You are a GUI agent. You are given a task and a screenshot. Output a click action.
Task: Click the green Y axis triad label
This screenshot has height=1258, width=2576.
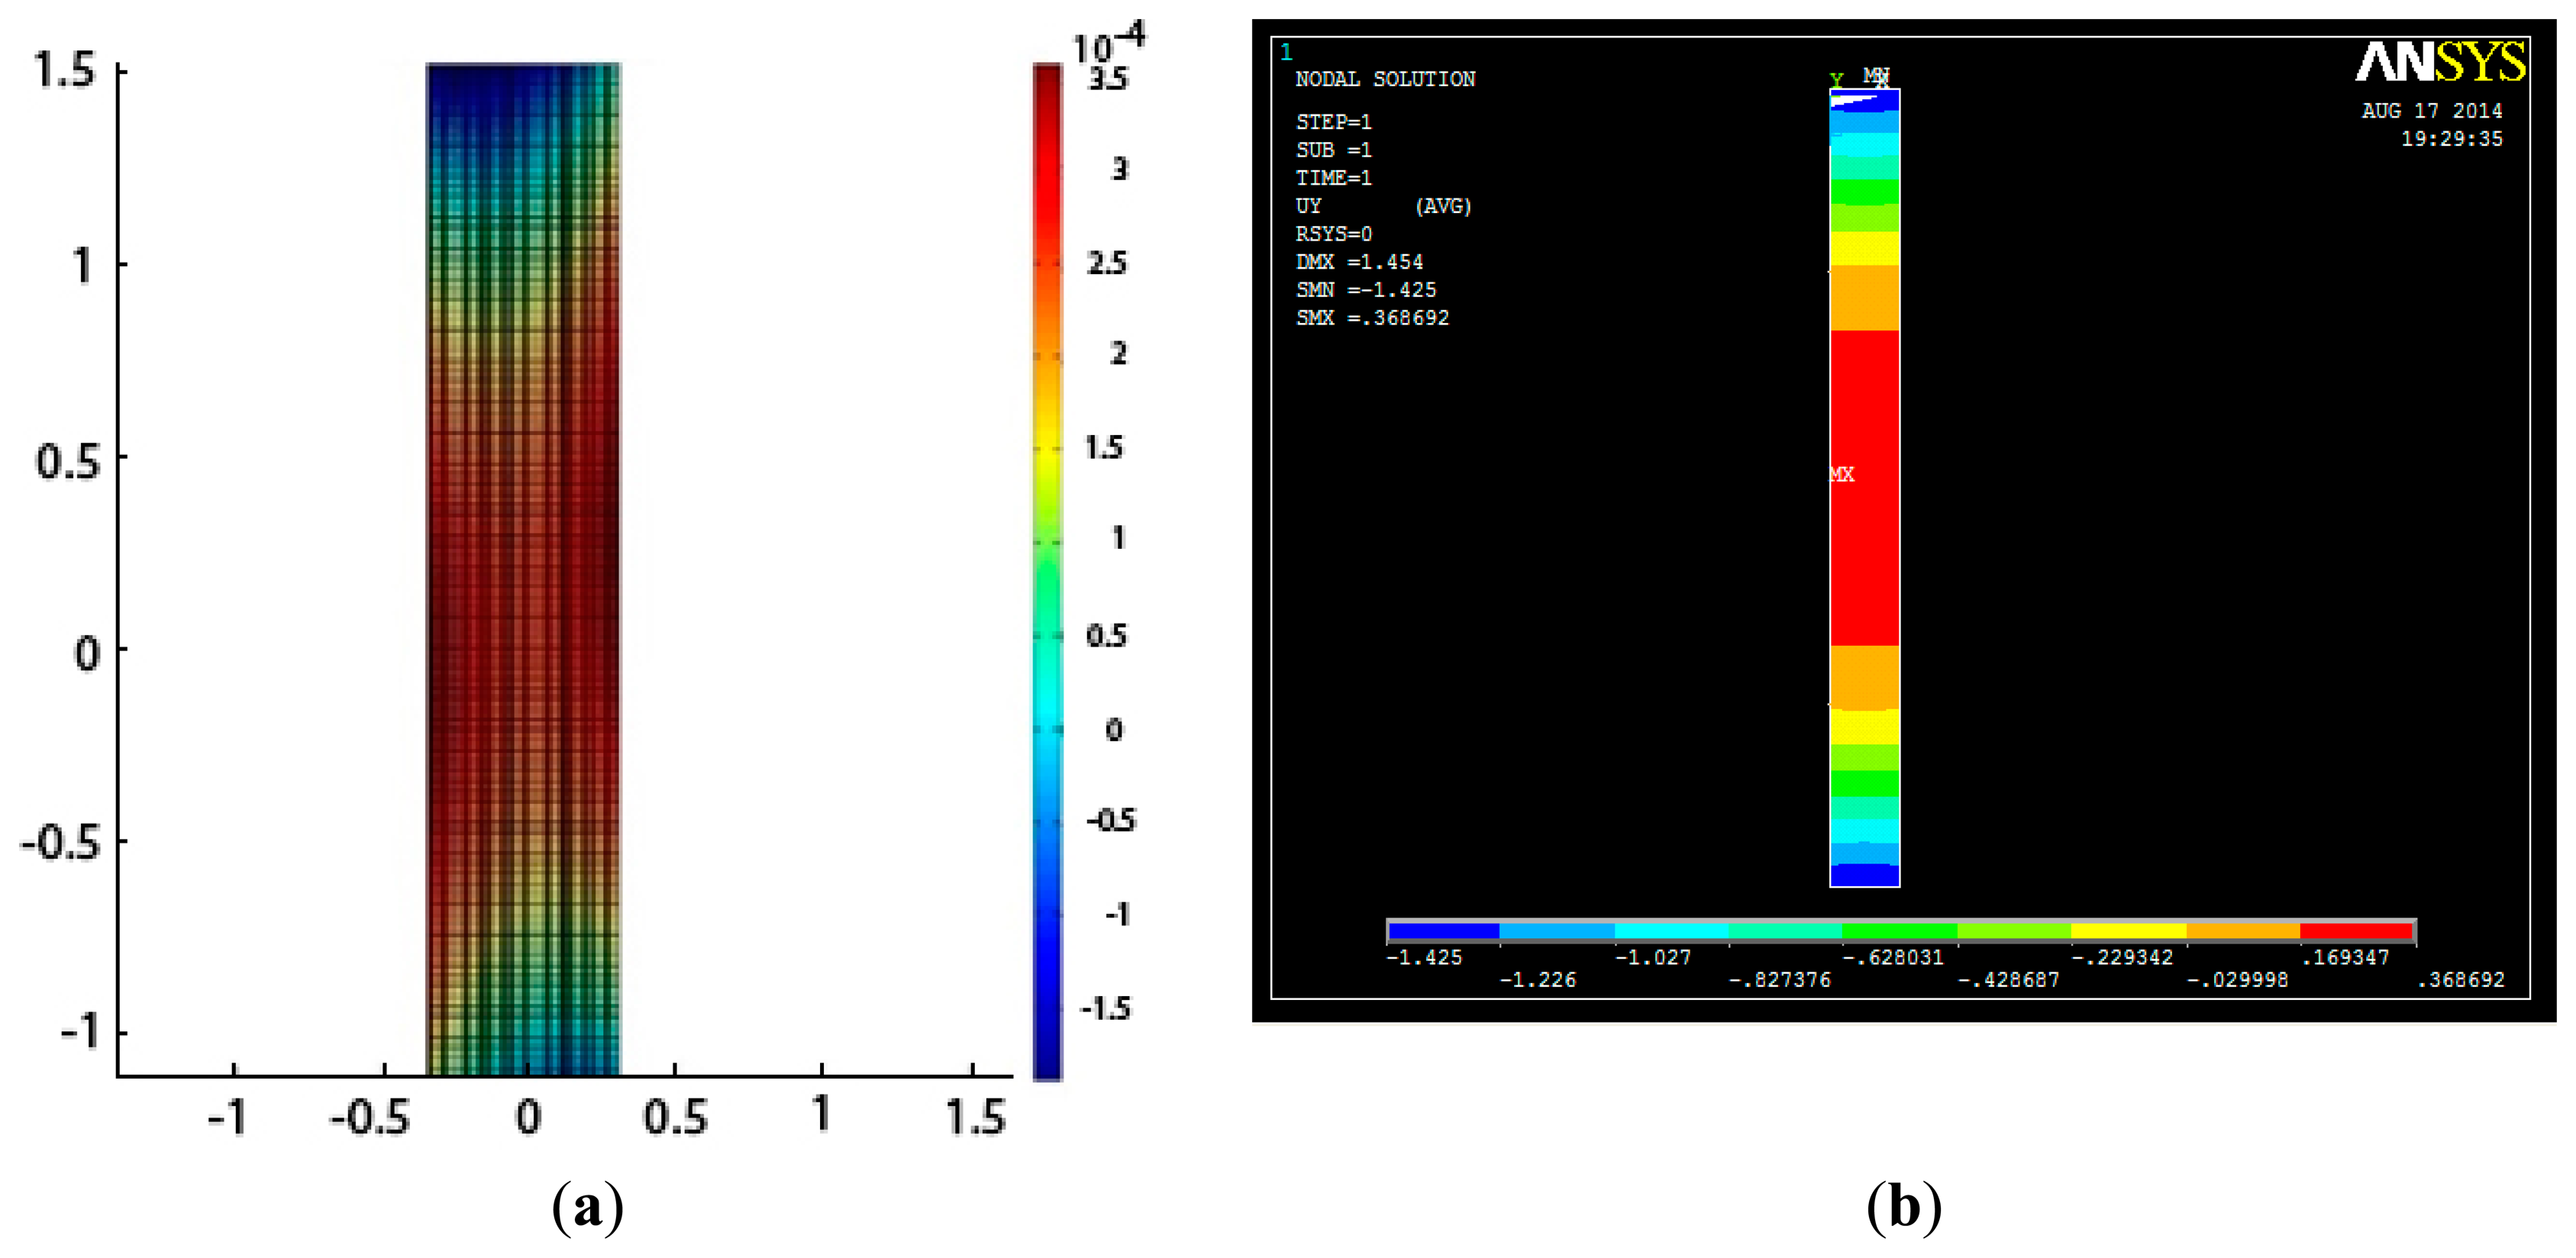[x=1837, y=80]
